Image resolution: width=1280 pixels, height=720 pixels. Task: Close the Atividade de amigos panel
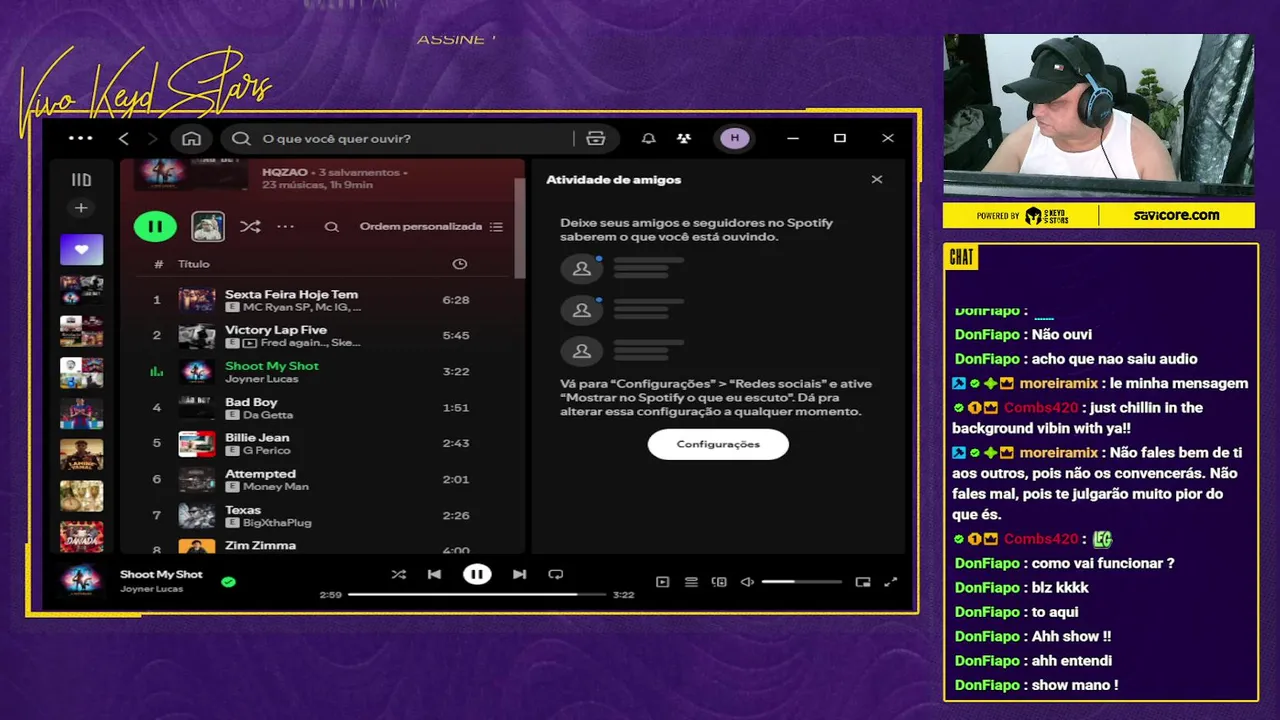877,180
